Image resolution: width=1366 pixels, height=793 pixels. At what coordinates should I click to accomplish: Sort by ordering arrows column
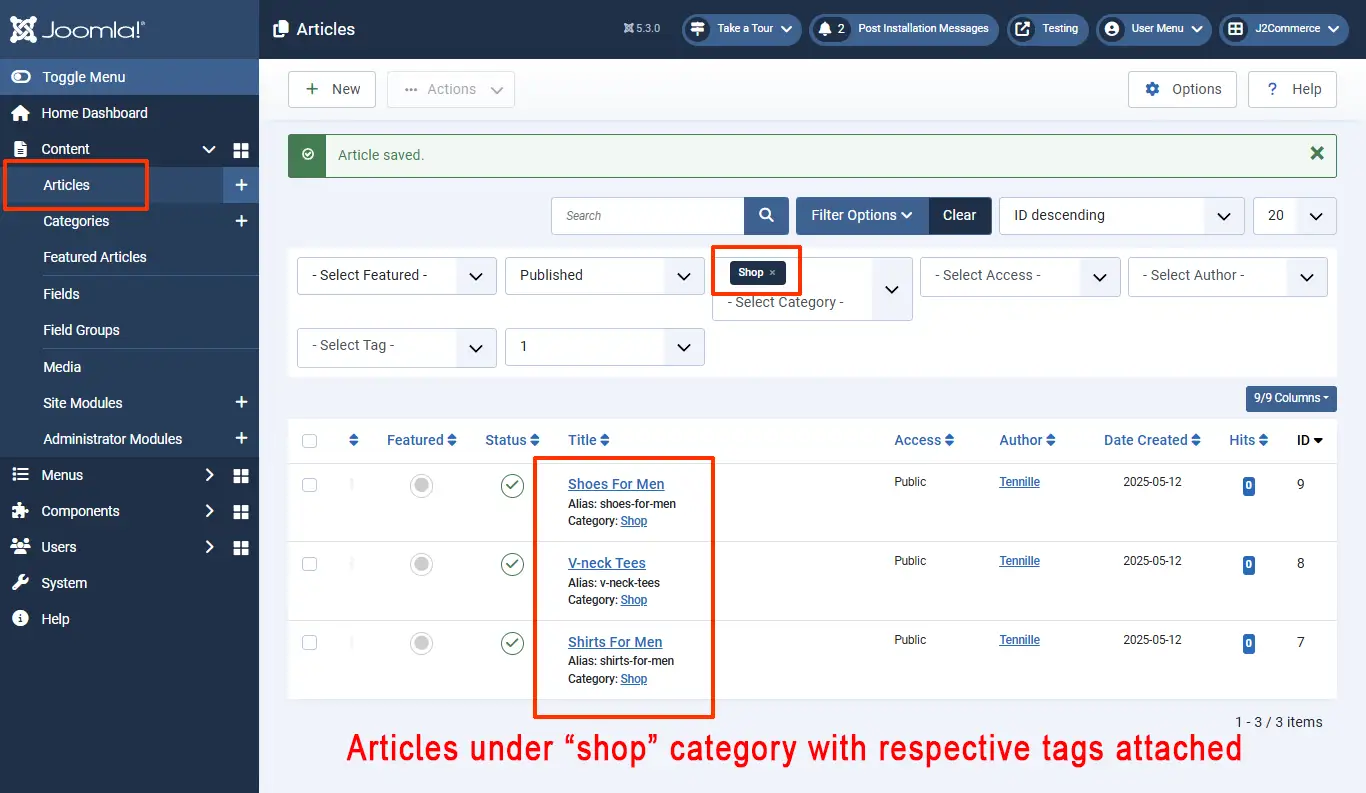353,440
